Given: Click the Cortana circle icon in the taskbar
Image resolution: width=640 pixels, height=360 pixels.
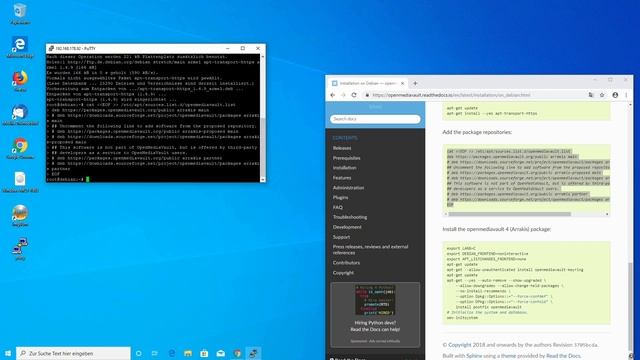Looking at the screenshot, I should pos(139,353).
